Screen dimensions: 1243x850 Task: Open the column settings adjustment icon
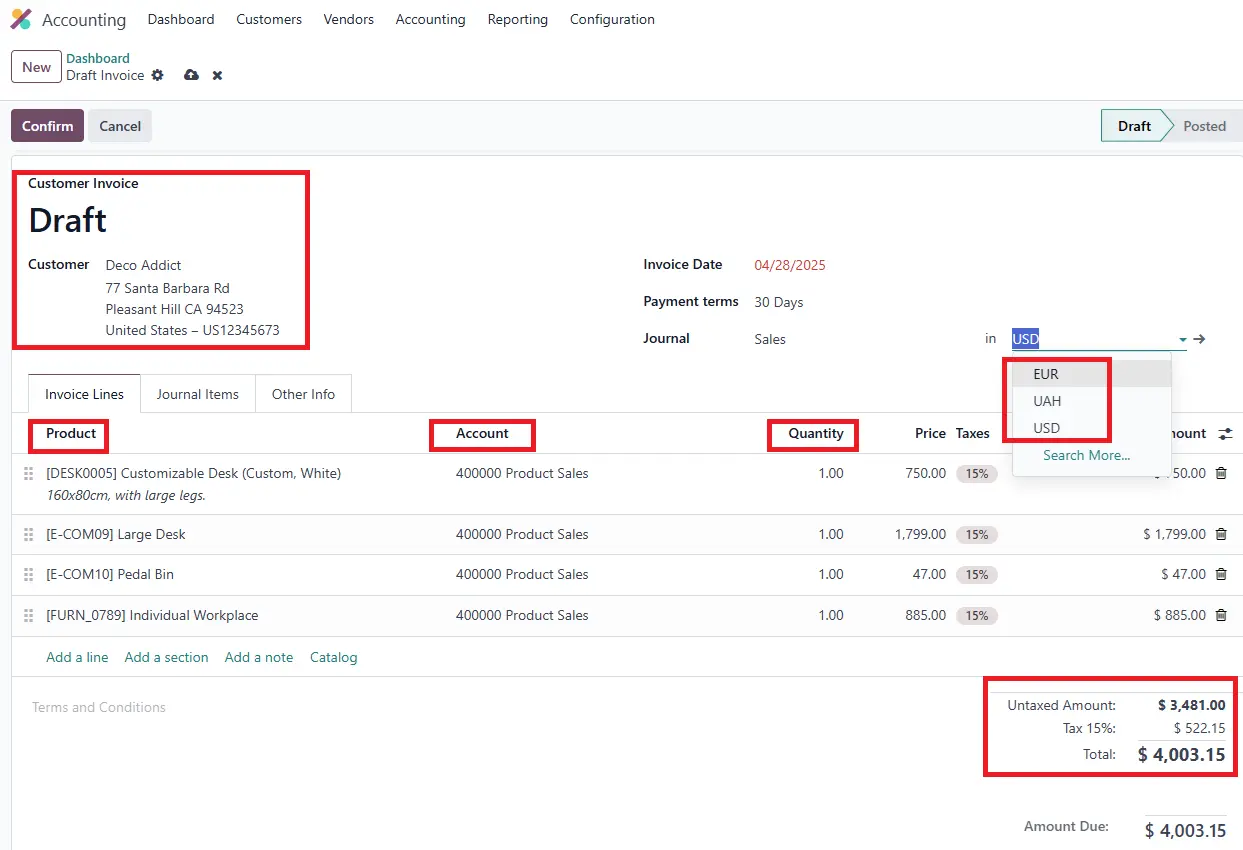pos(1225,434)
